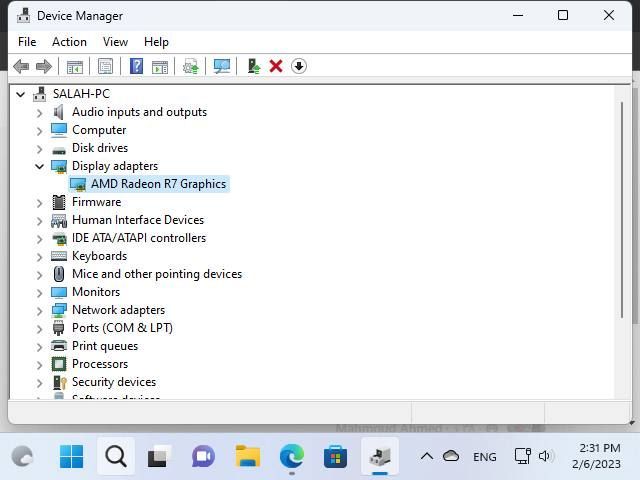Expand the Computer category chevron
This screenshot has width=640, height=480.
pos(39,131)
